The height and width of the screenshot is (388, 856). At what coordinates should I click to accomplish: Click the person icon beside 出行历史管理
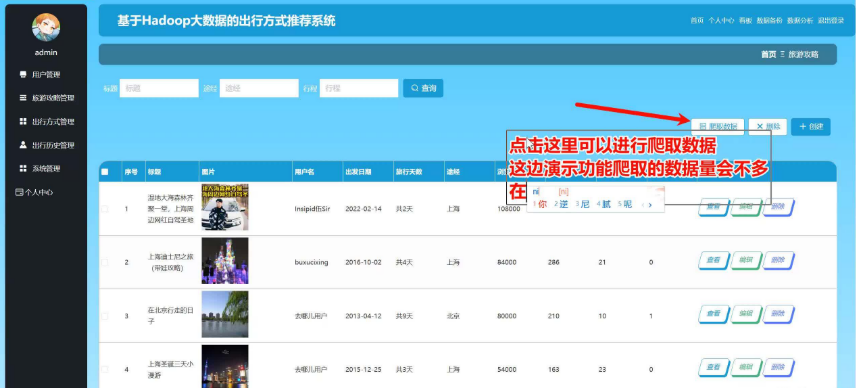click(23, 145)
